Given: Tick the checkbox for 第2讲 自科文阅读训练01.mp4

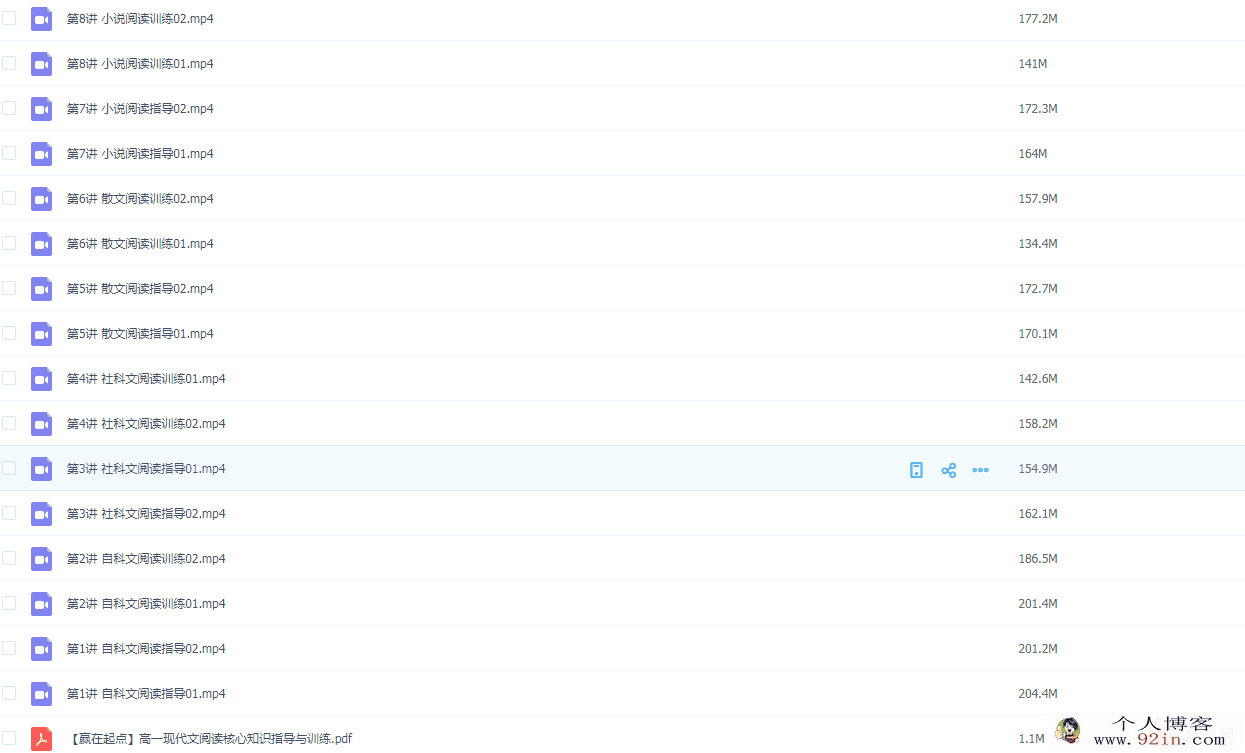Looking at the screenshot, I should point(9,603).
